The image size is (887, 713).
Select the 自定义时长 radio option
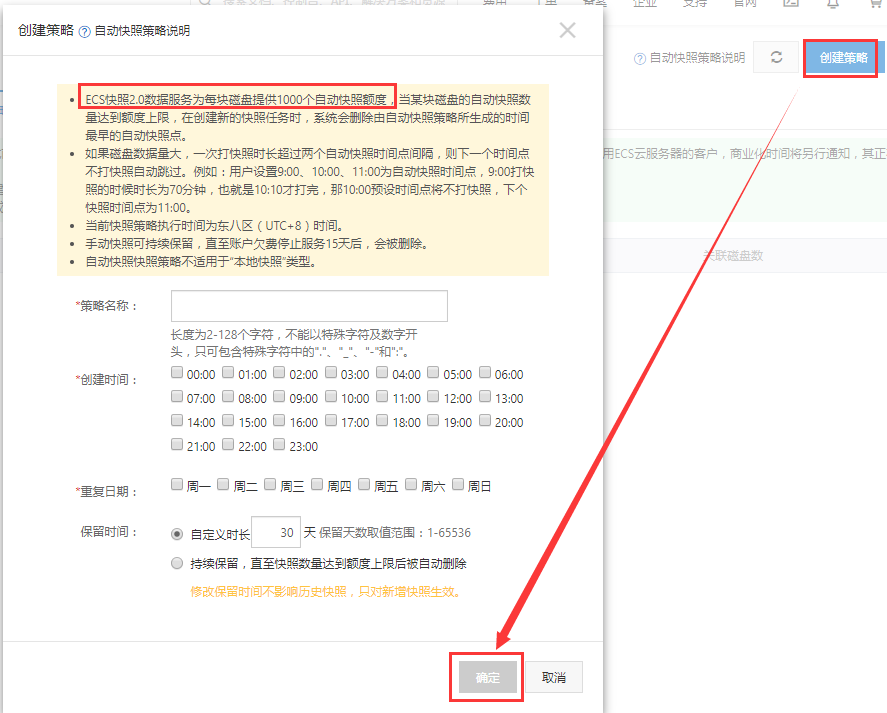[x=177, y=534]
